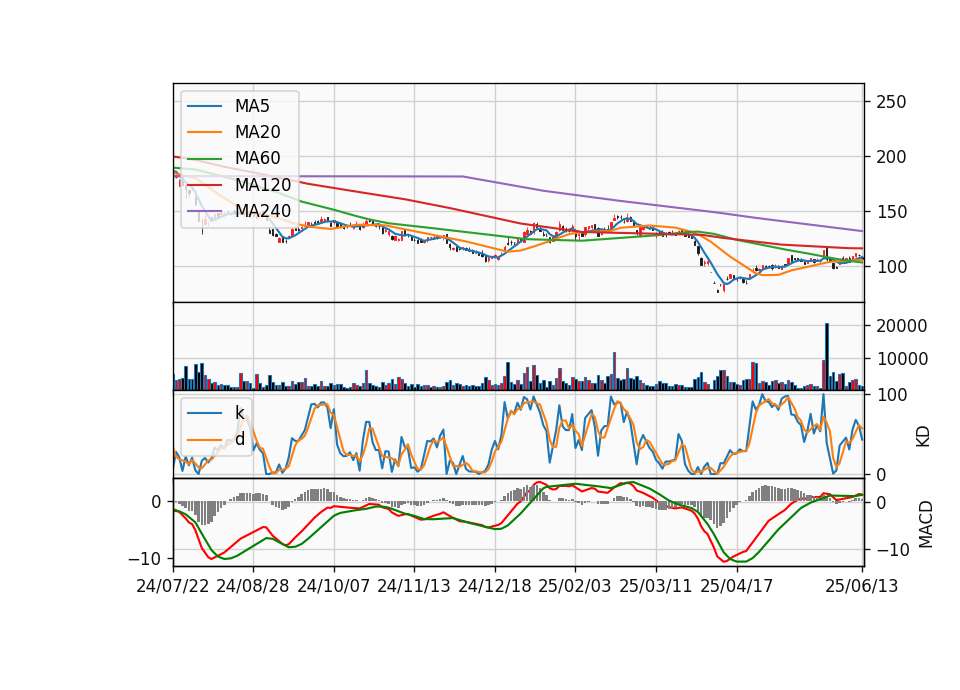The height and width of the screenshot is (690, 960).
Task: Click the 24/08/28 date axis label
Action: tap(253, 586)
